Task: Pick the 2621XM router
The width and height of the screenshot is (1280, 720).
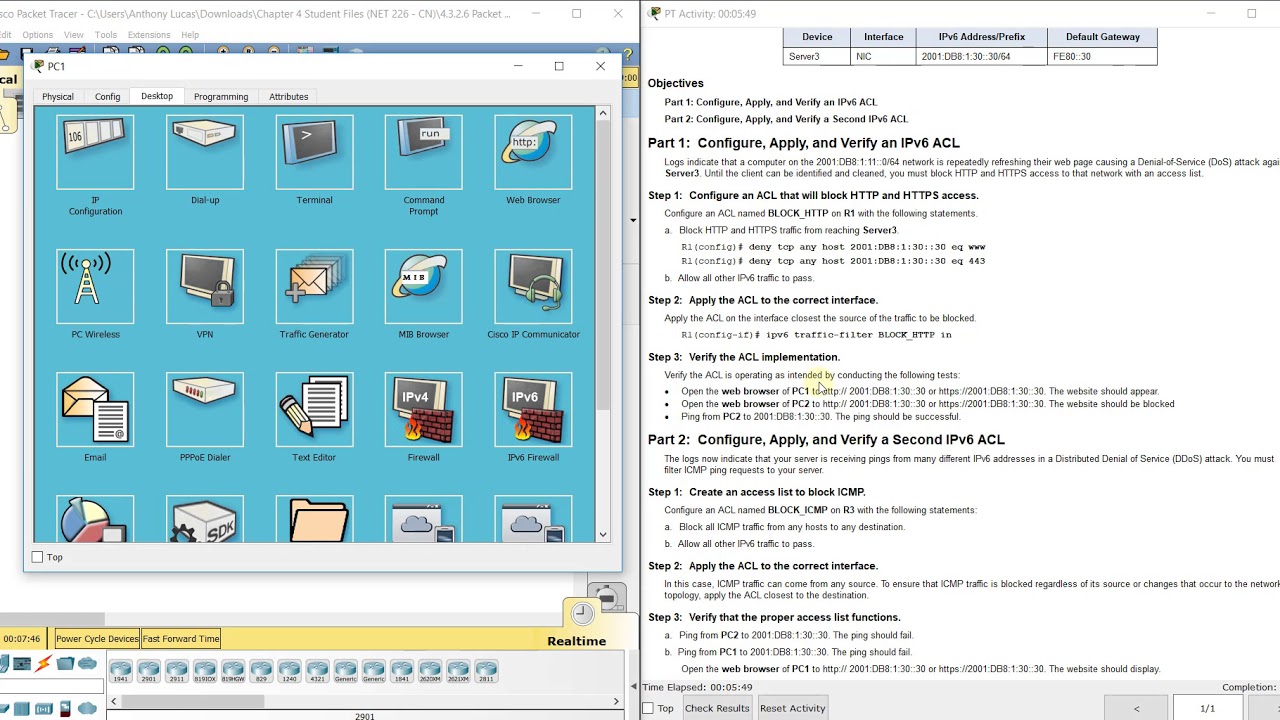Action: click(458, 671)
